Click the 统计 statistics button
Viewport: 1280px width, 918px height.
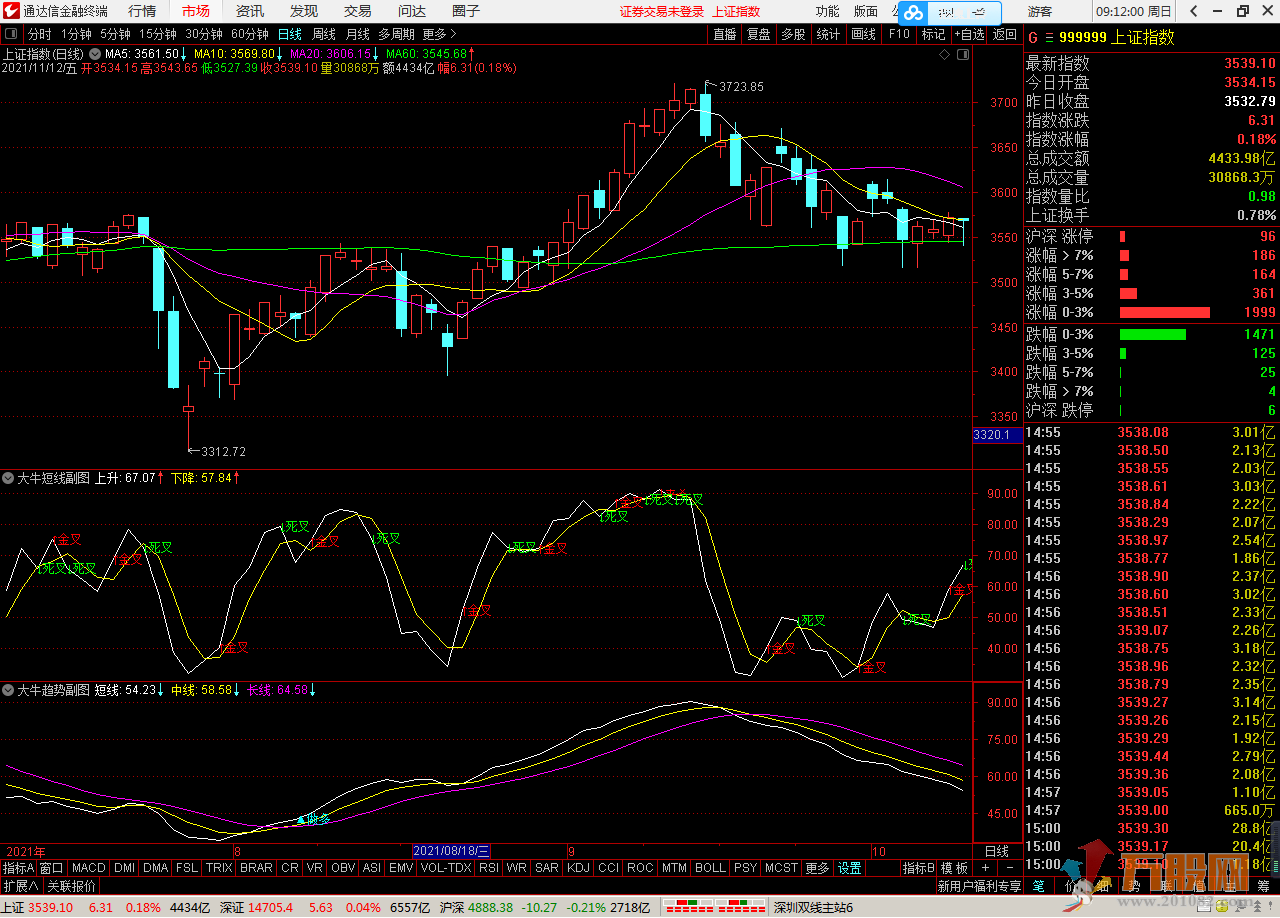pyautogui.click(x=828, y=34)
